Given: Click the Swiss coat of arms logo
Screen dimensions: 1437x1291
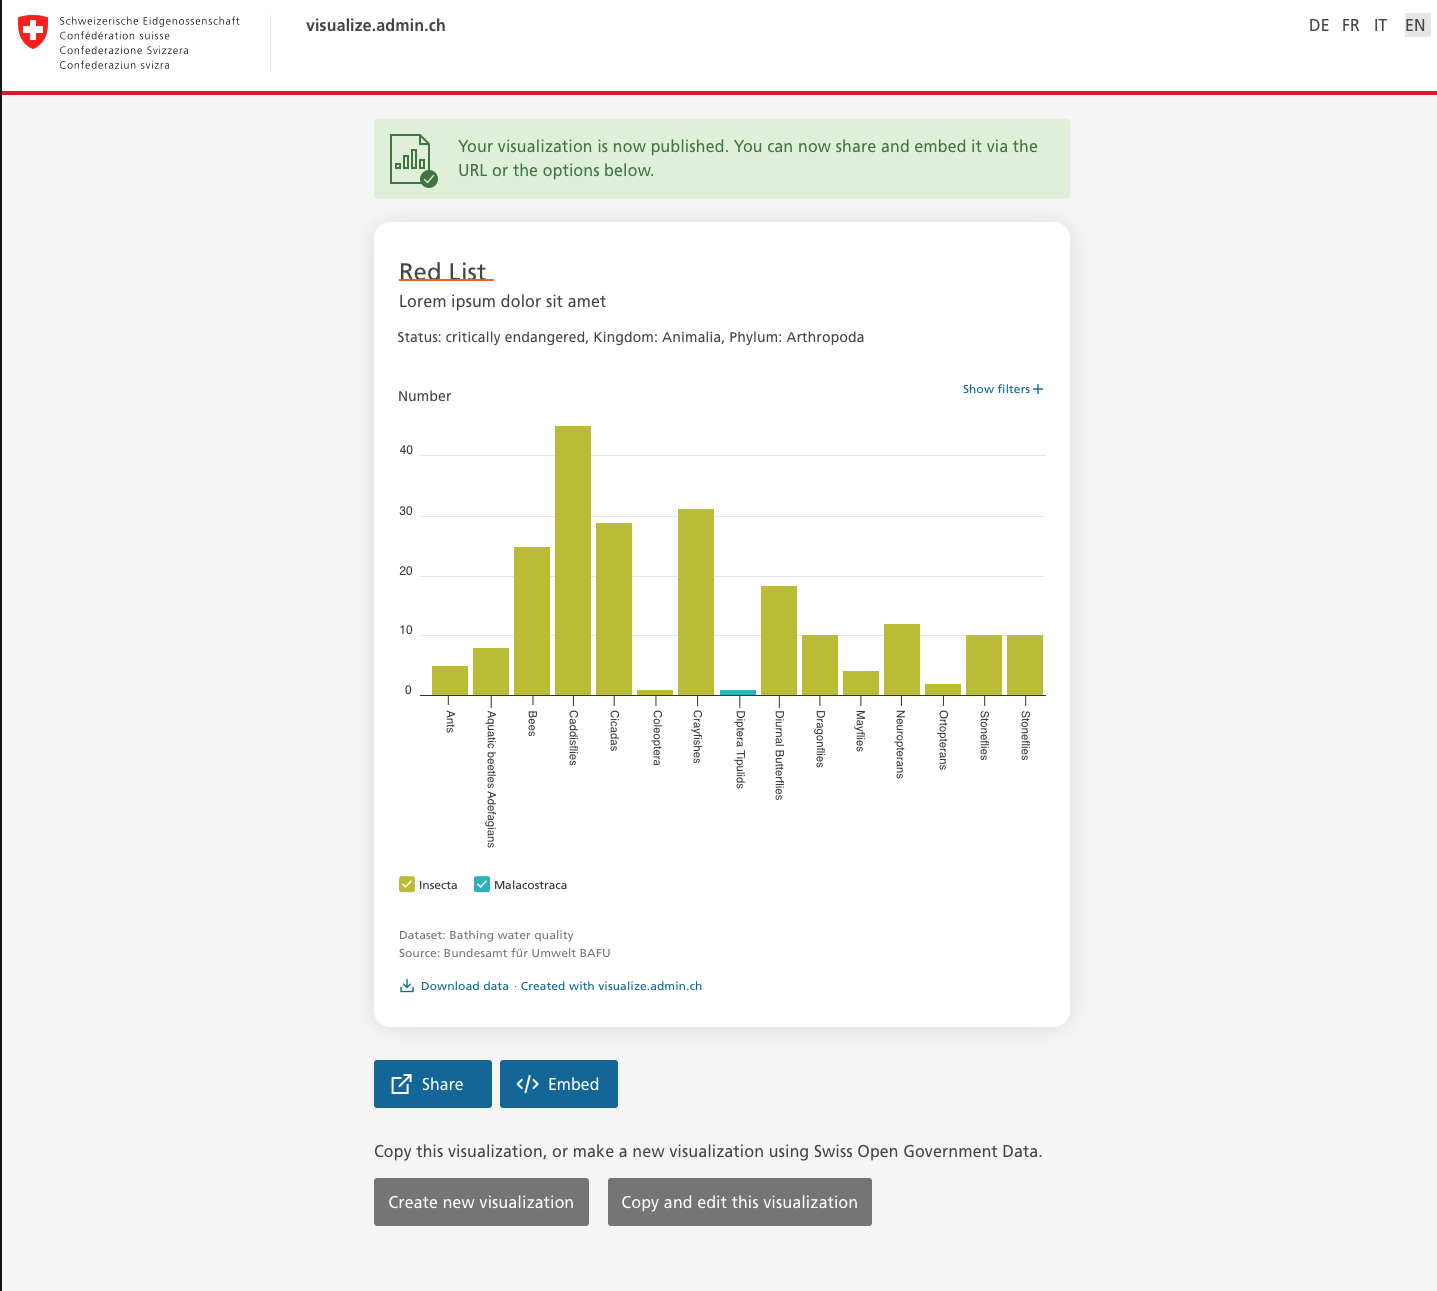Looking at the screenshot, I should [x=33, y=31].
